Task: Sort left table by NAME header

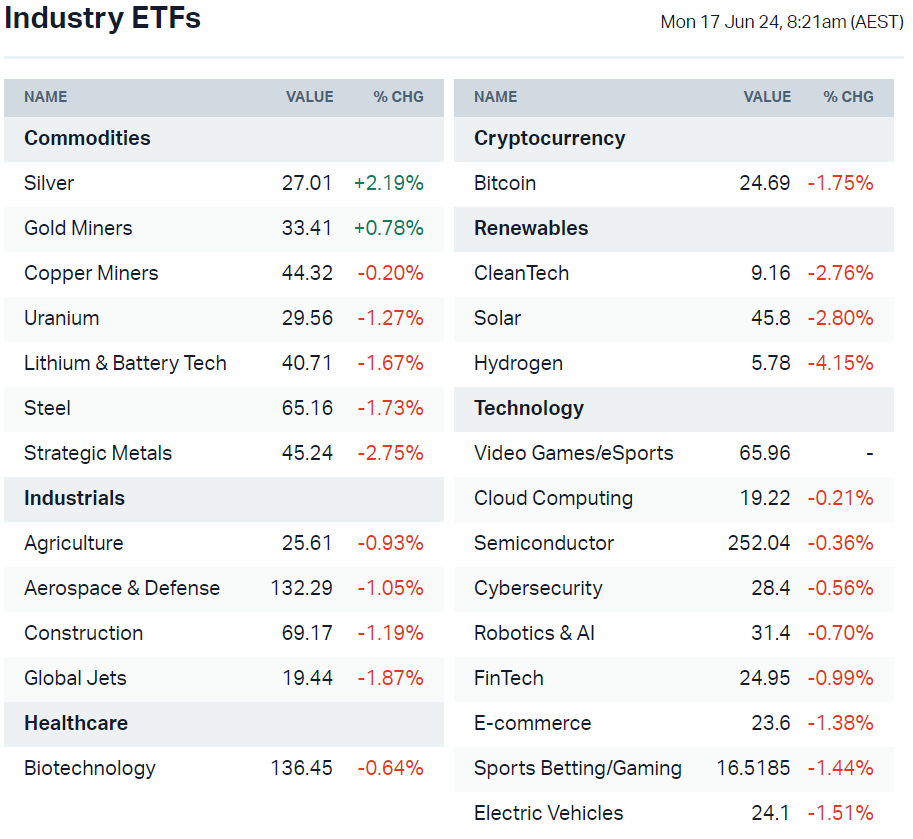Action: click(x=46, y=97)
